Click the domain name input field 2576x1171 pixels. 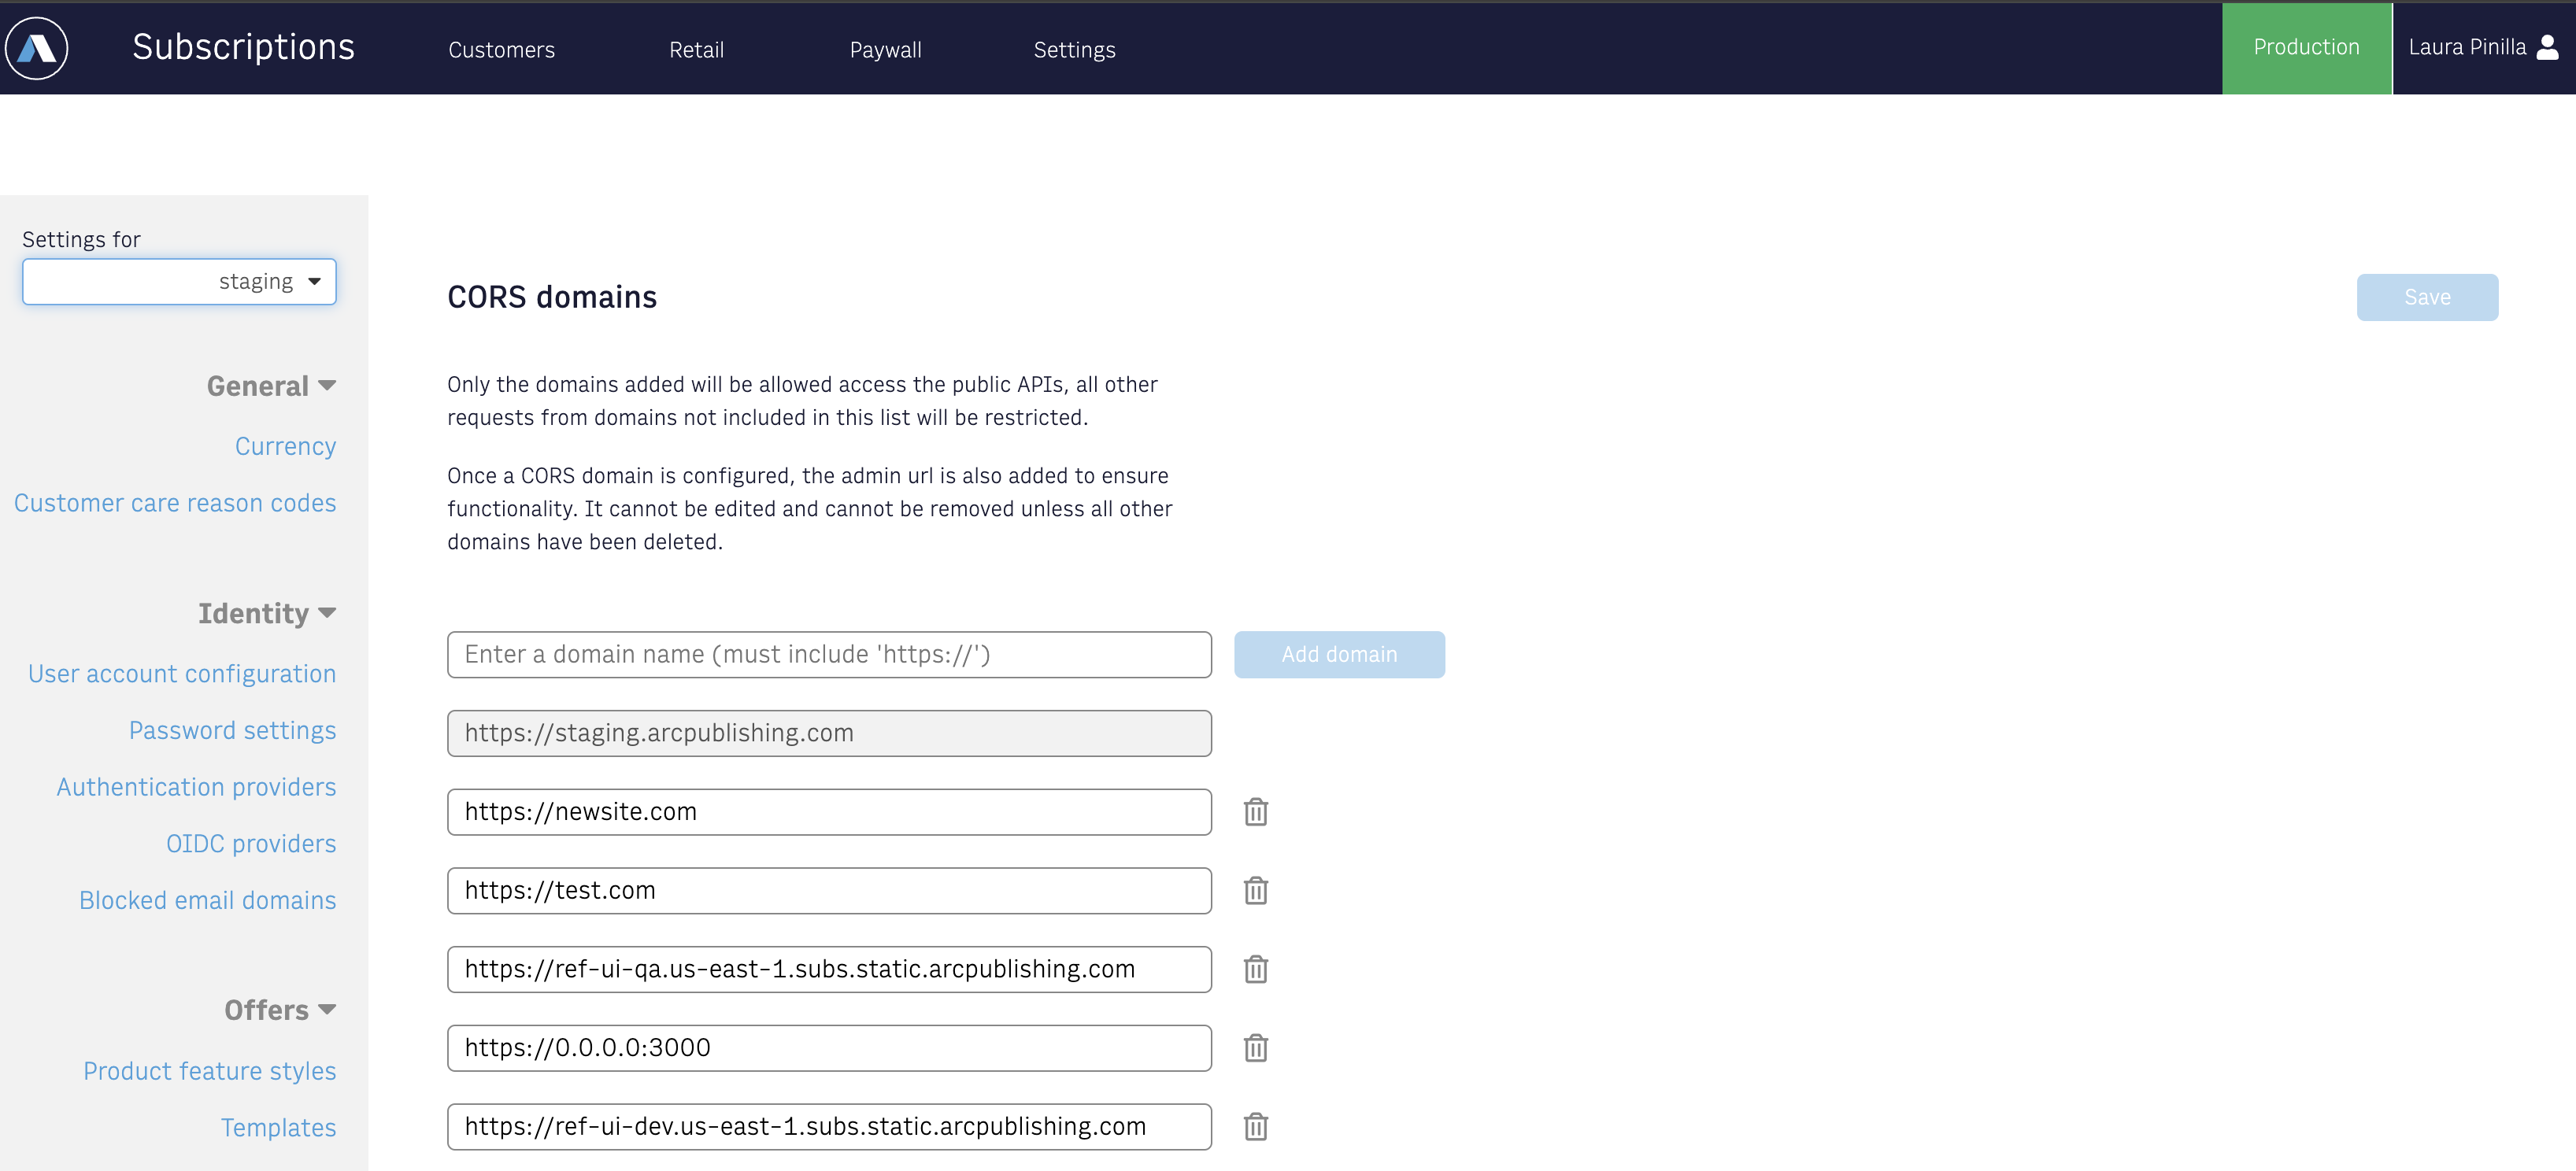click(830, 654)
